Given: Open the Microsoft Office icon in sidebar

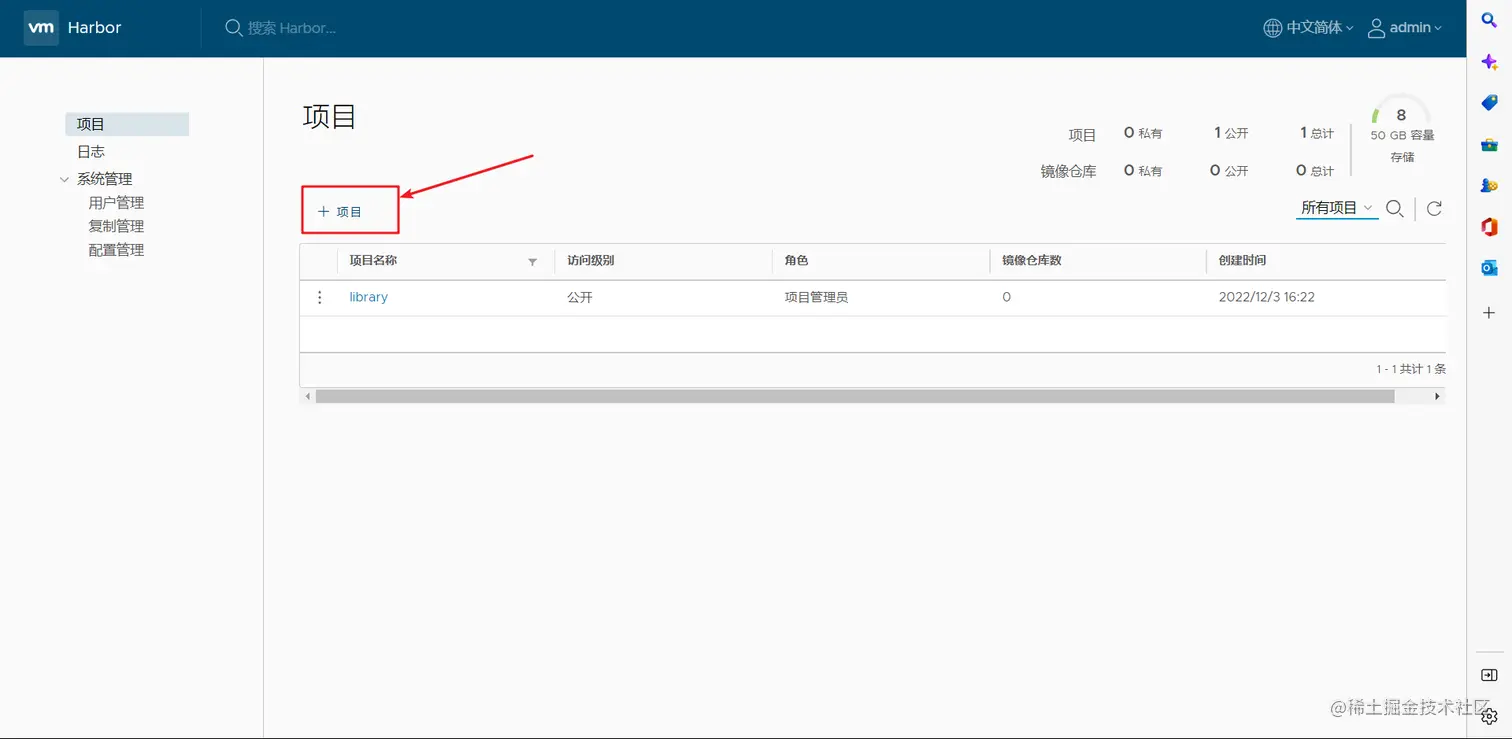Looking at the screenshot, I should tap(1489, 227).
